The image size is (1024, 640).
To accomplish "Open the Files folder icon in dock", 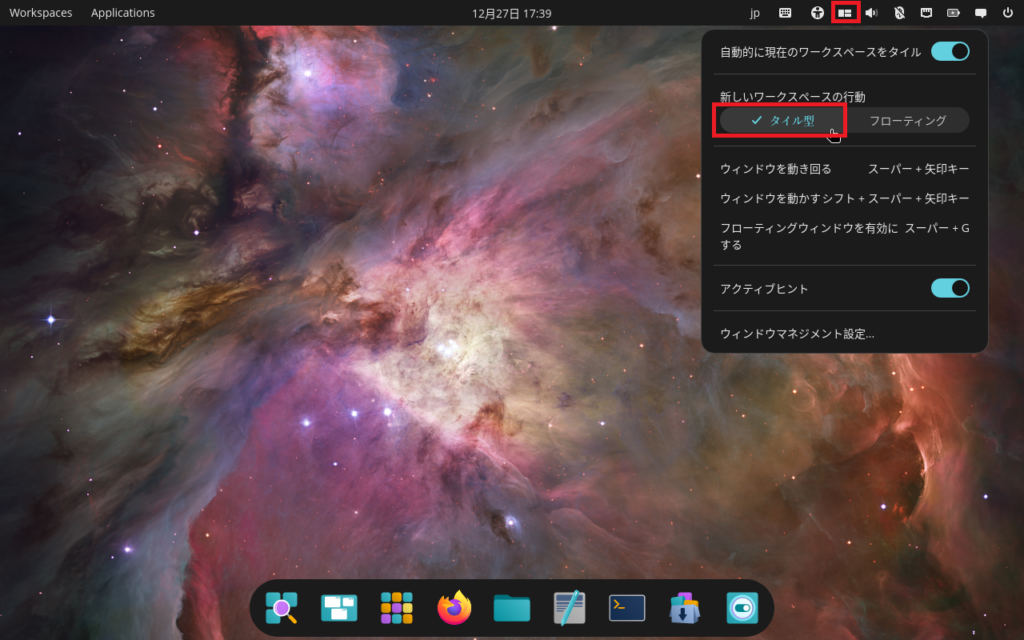I will [x=512, y=607].
